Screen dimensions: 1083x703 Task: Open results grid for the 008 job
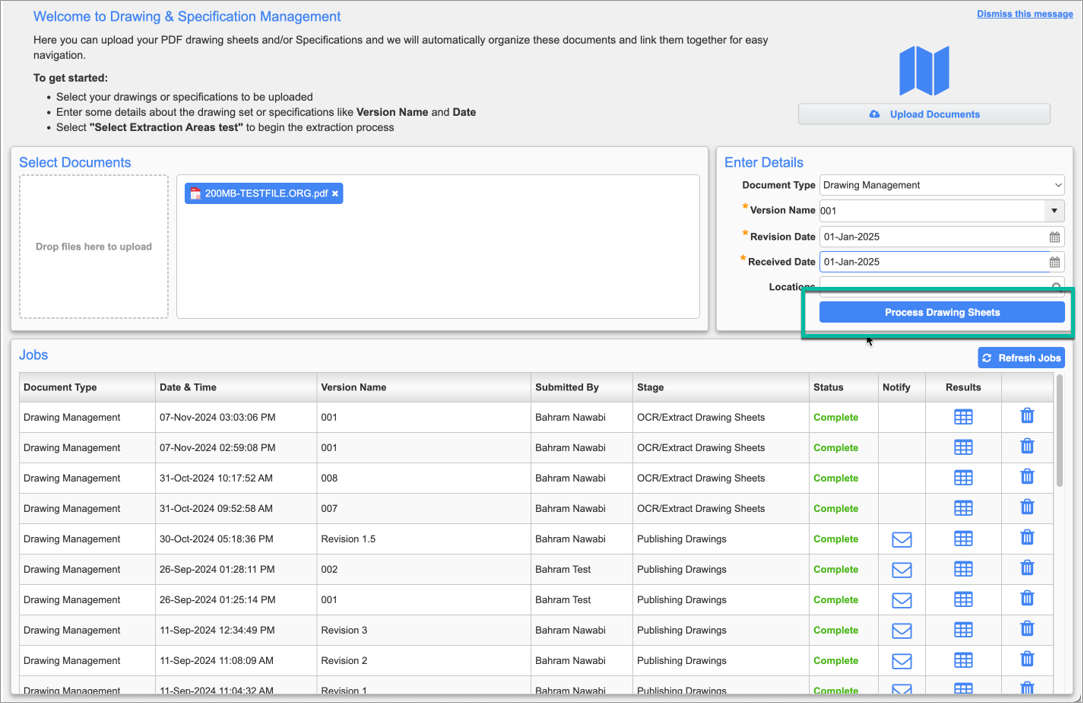tap(963, 478)
